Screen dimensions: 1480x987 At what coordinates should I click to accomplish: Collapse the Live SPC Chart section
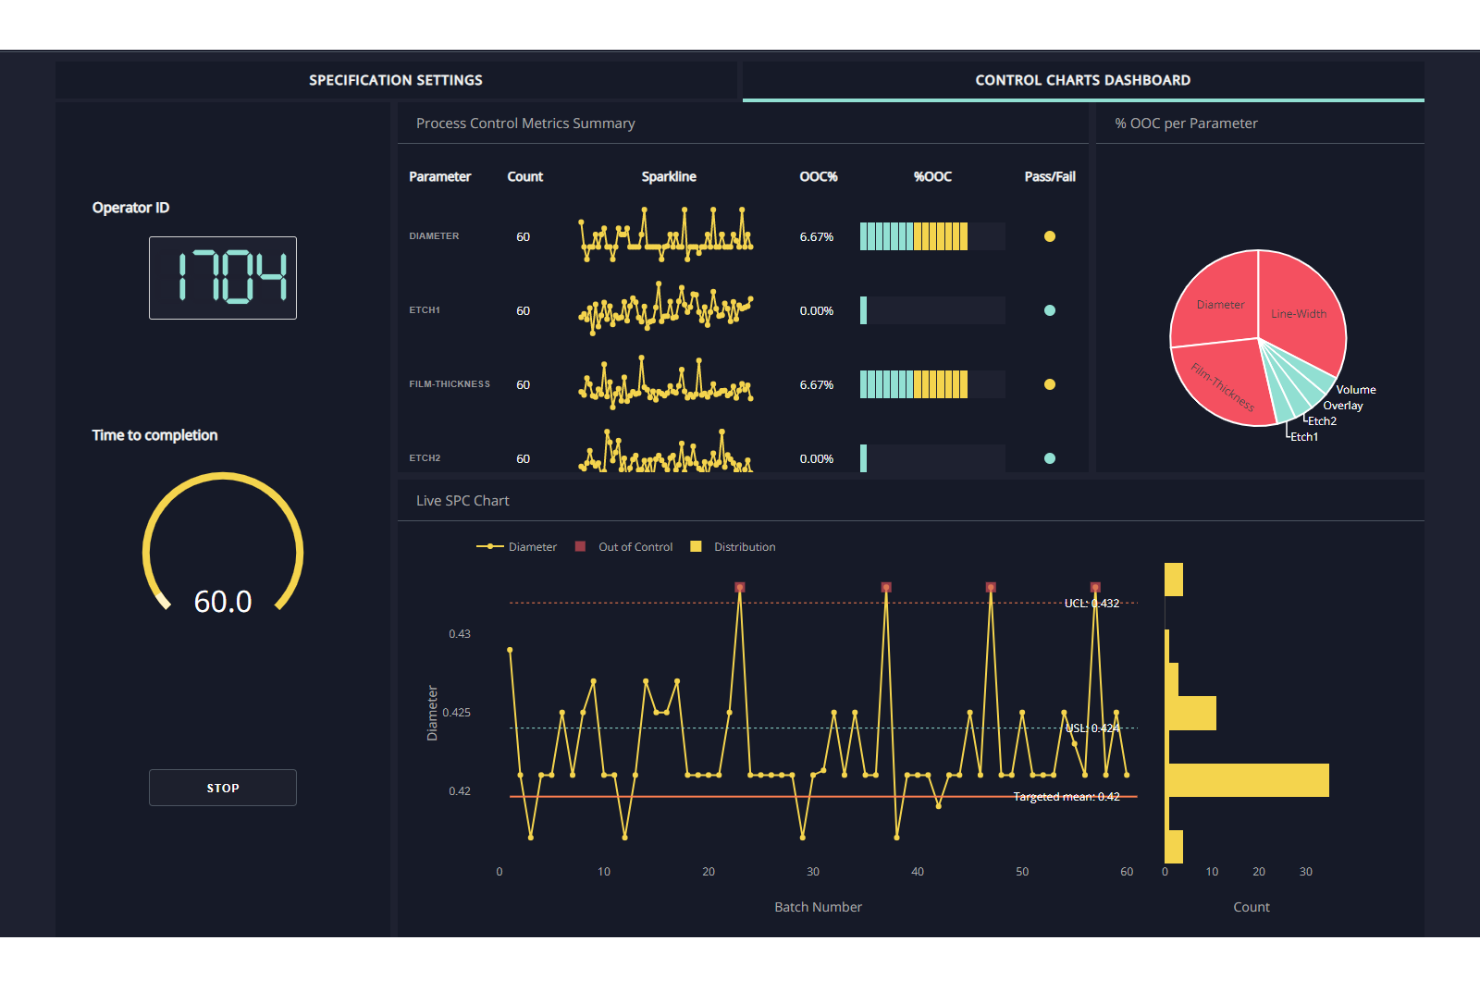click(462, 500)
